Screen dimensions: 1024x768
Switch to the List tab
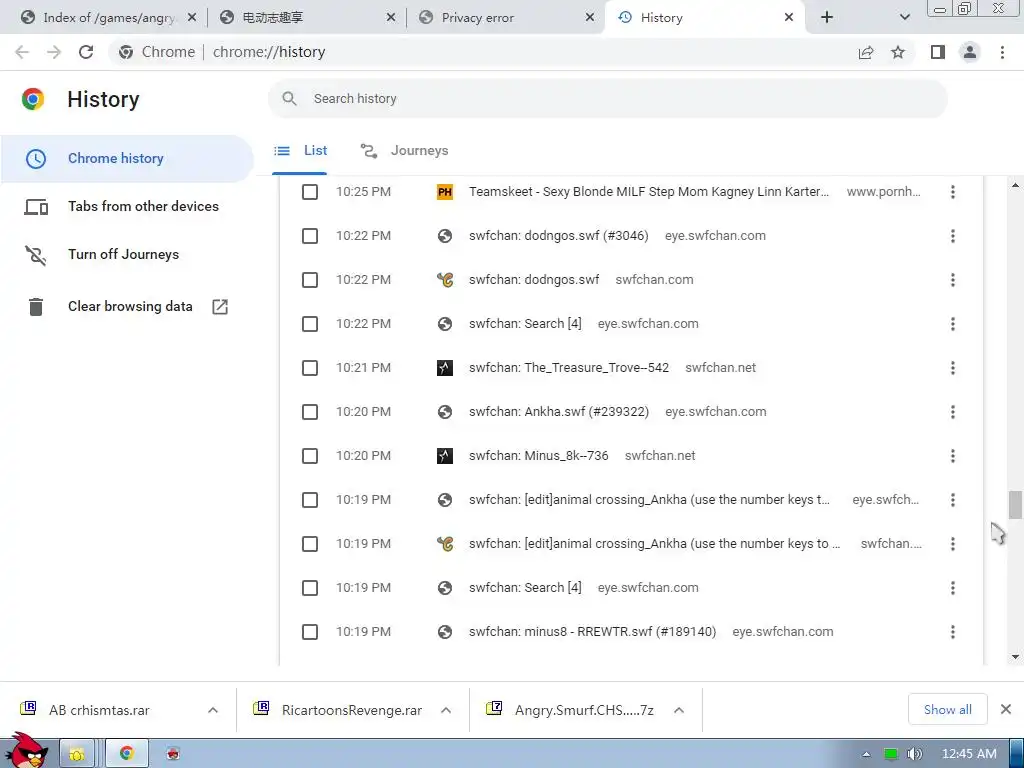coord(300,151)
